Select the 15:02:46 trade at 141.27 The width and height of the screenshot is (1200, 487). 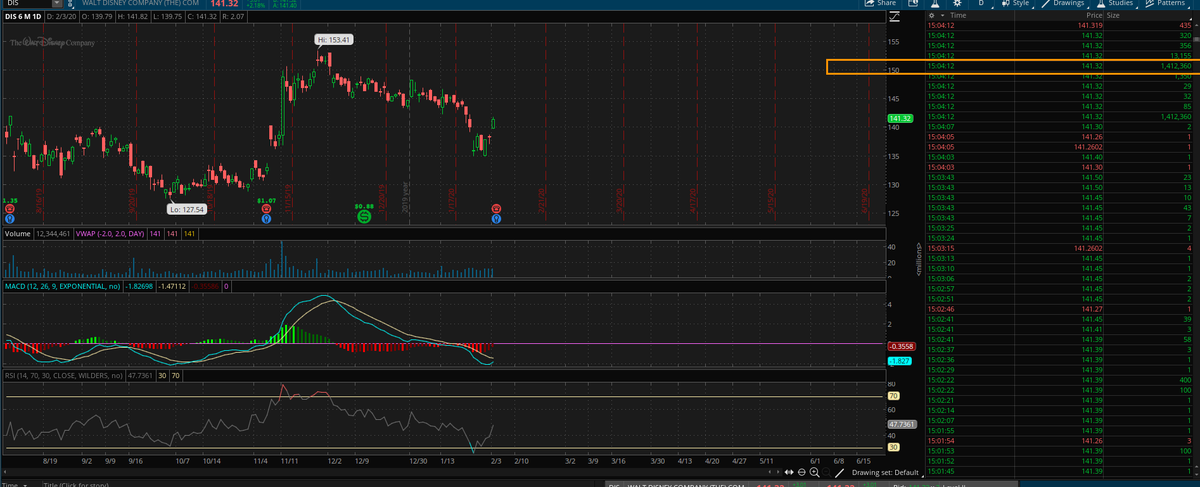click(1059, 309)
